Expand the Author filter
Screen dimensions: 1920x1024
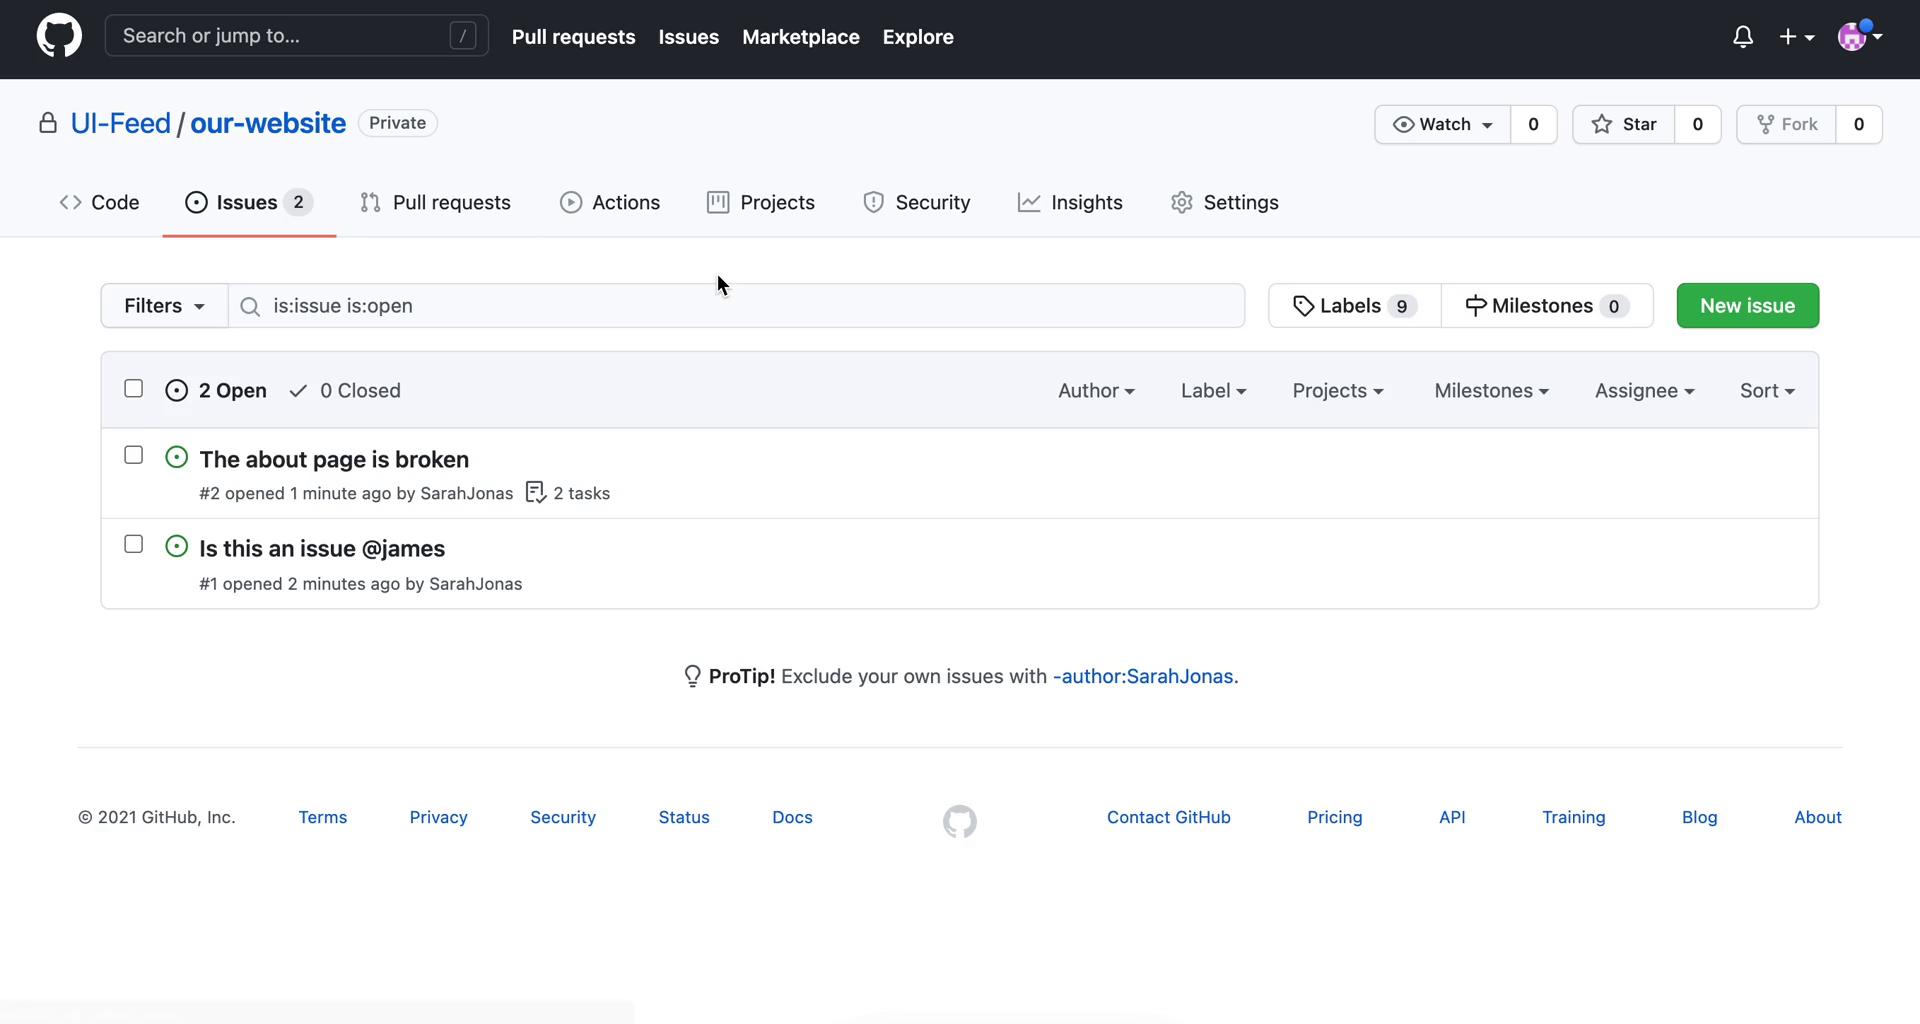(1096, 391)
